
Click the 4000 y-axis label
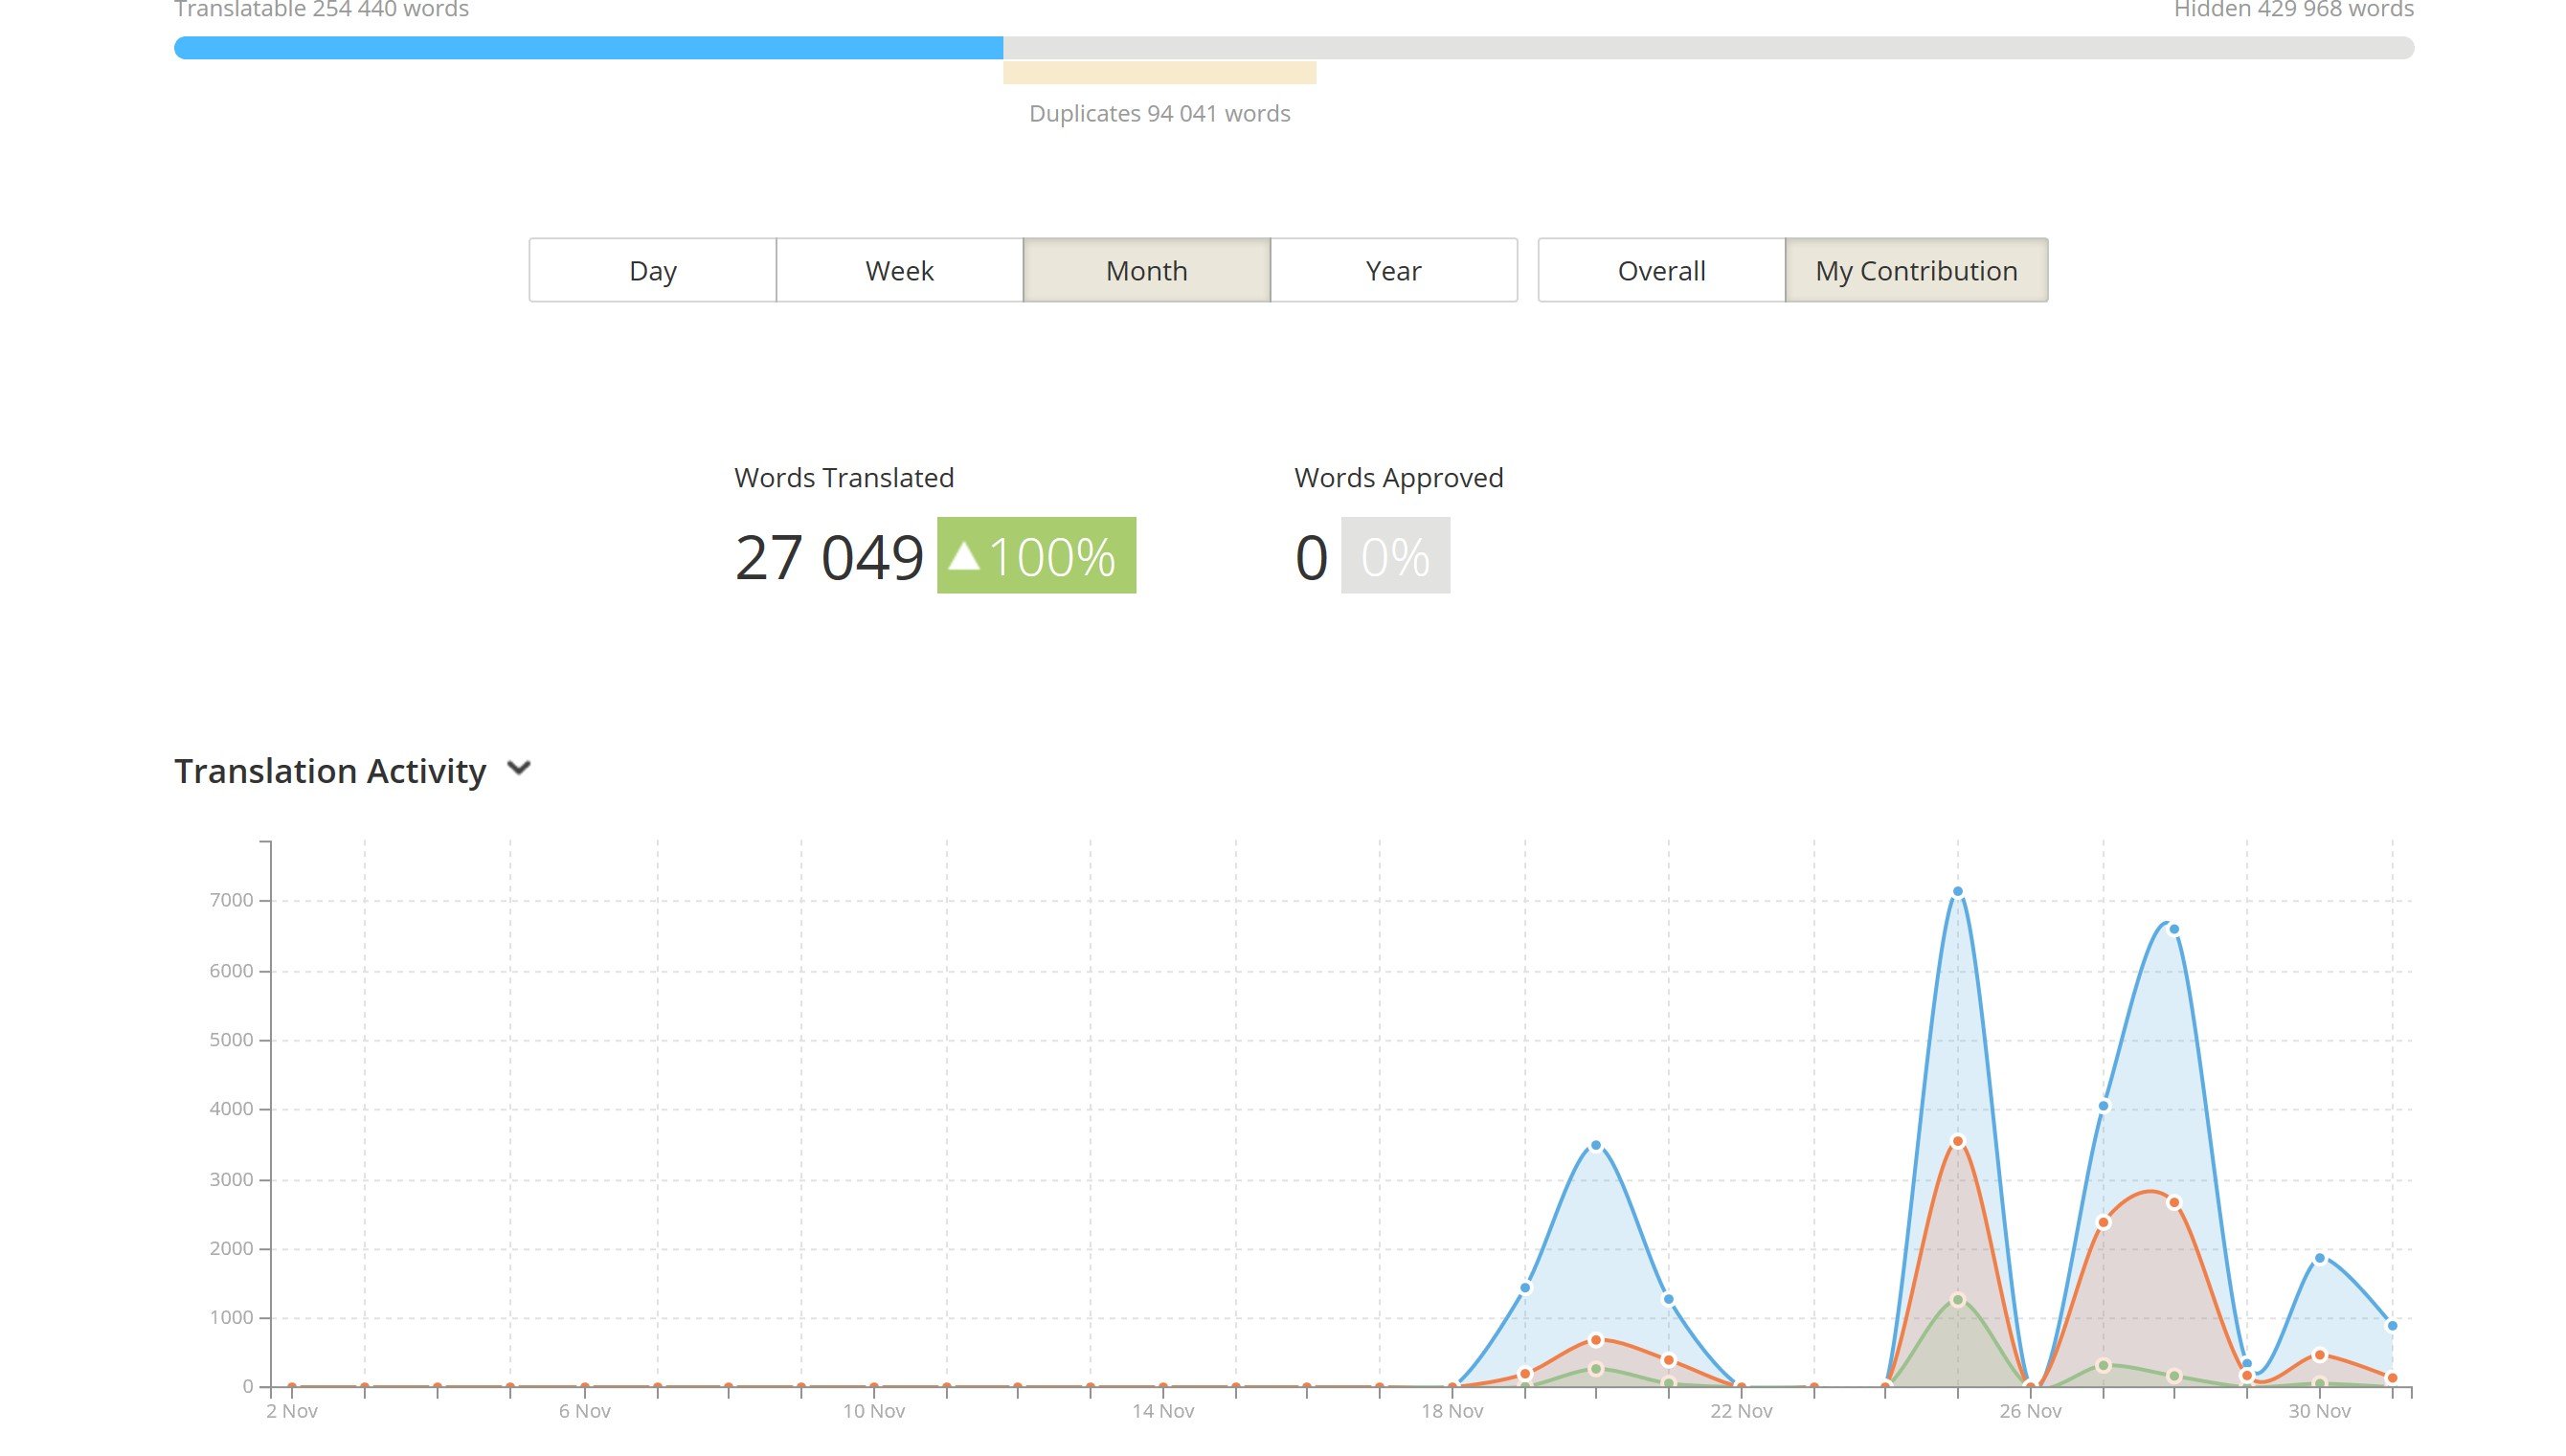click(231, 1108)
